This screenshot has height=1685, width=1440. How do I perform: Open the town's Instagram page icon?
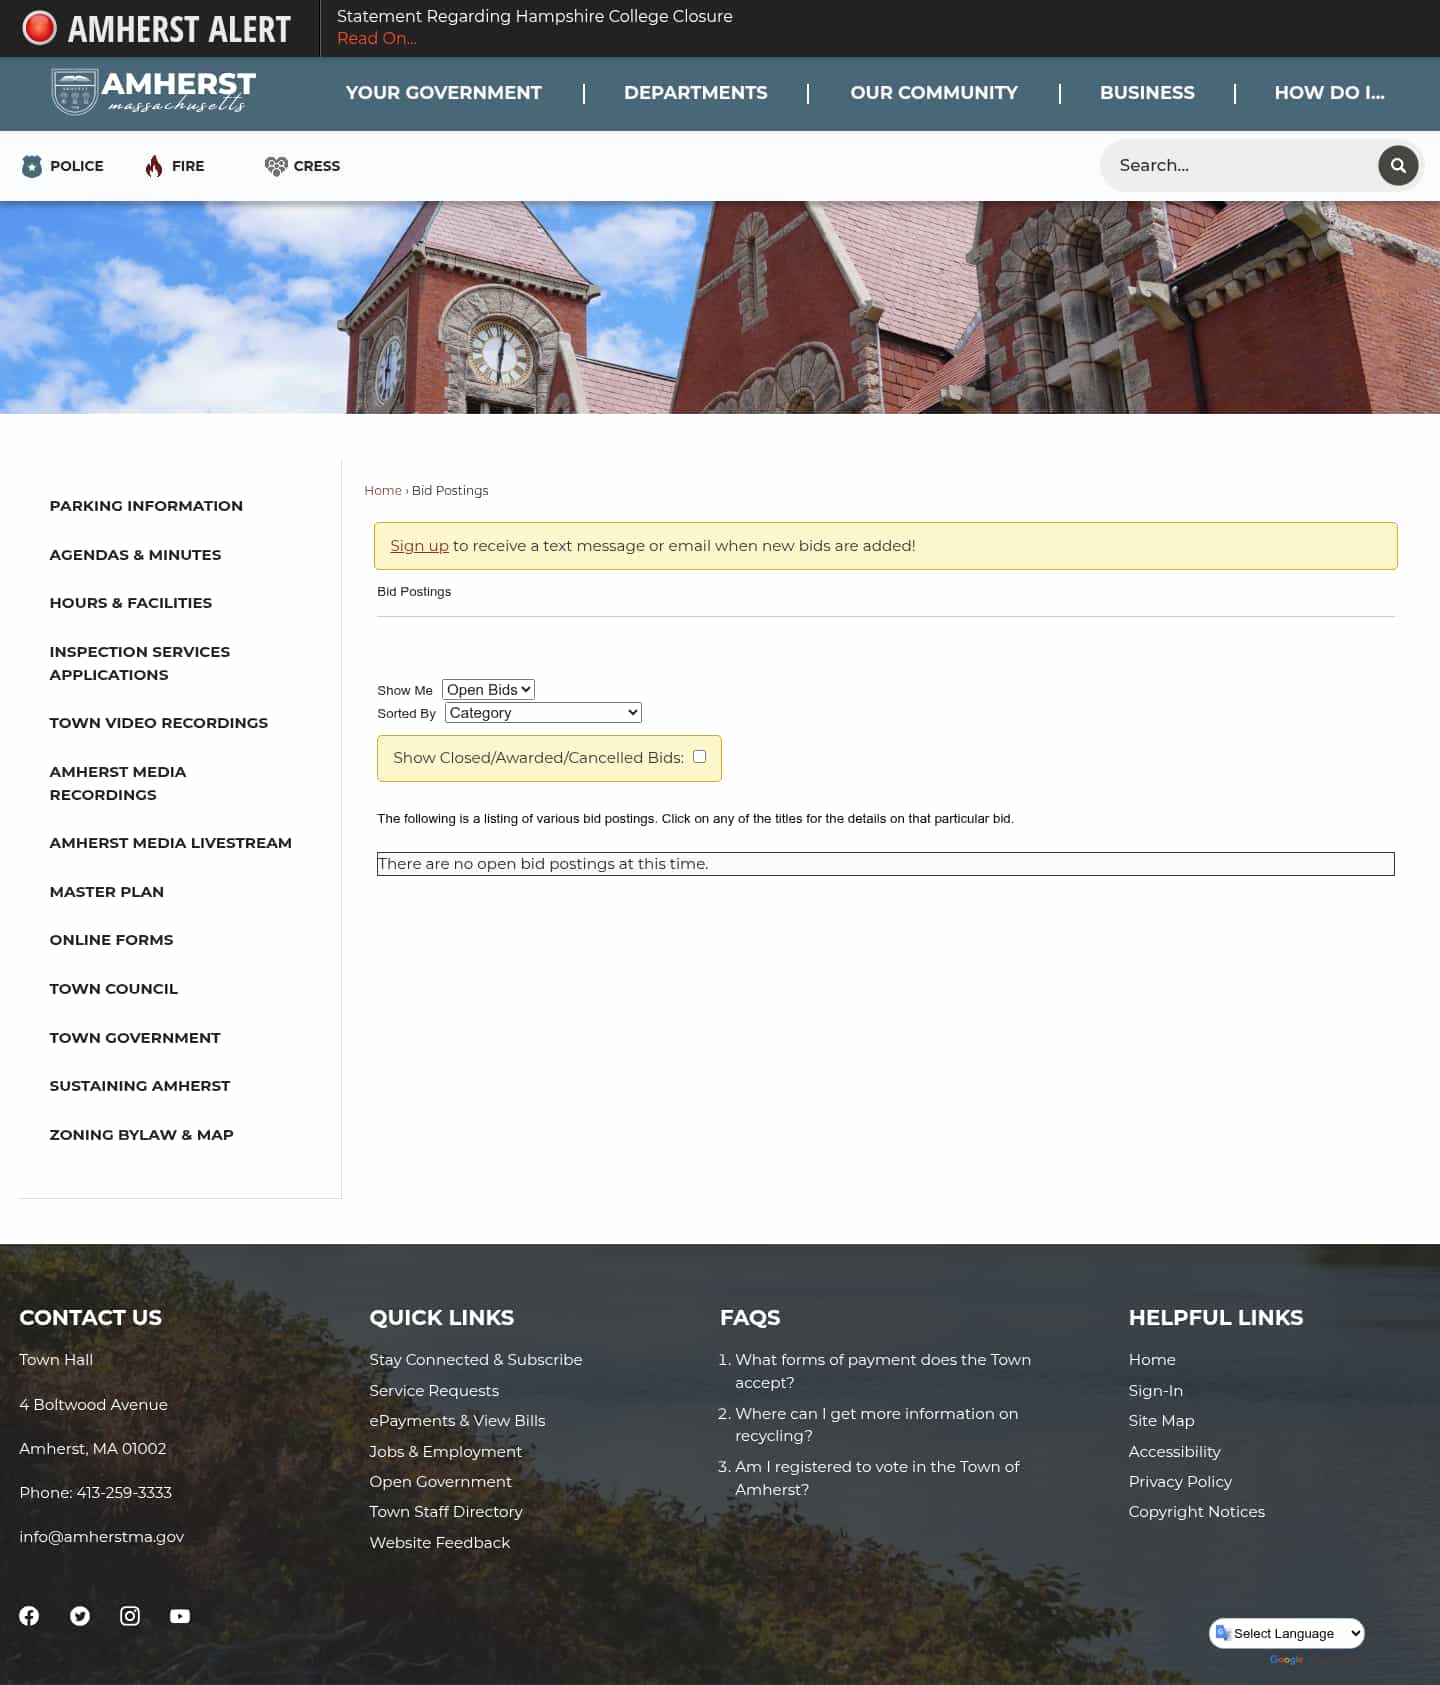click(x=130, y=1616)
